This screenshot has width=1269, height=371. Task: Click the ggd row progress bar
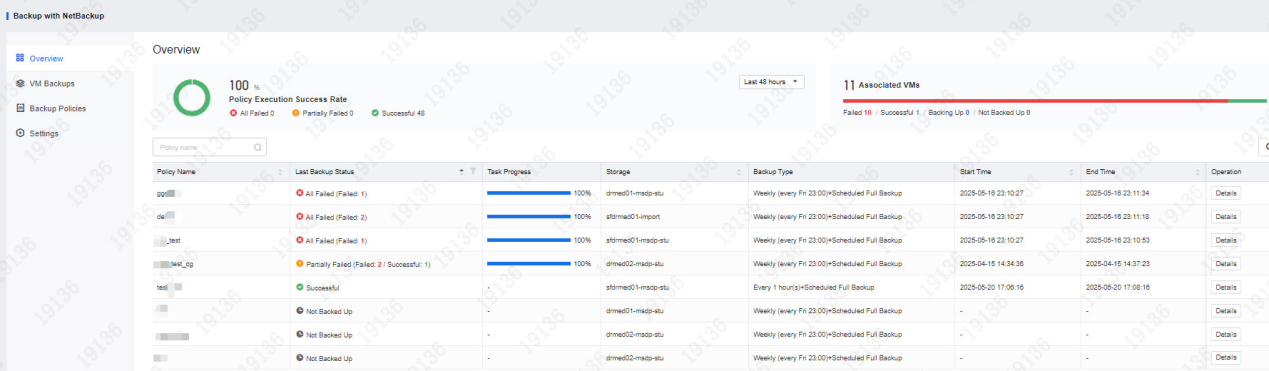coord(529,193)
